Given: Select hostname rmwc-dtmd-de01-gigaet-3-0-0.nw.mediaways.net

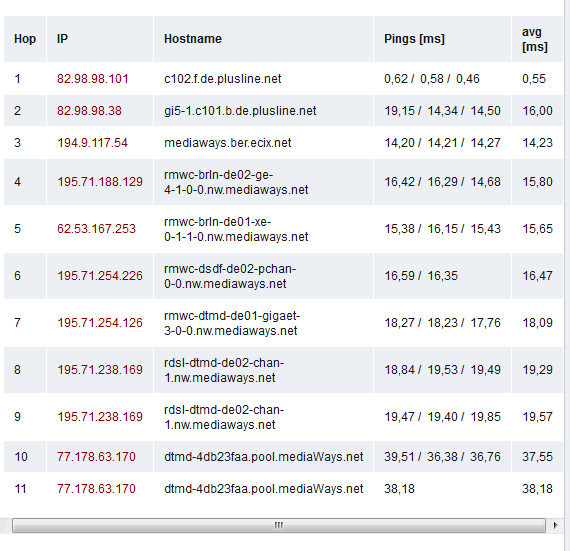Looking at the screenshot, I should 232,323.
